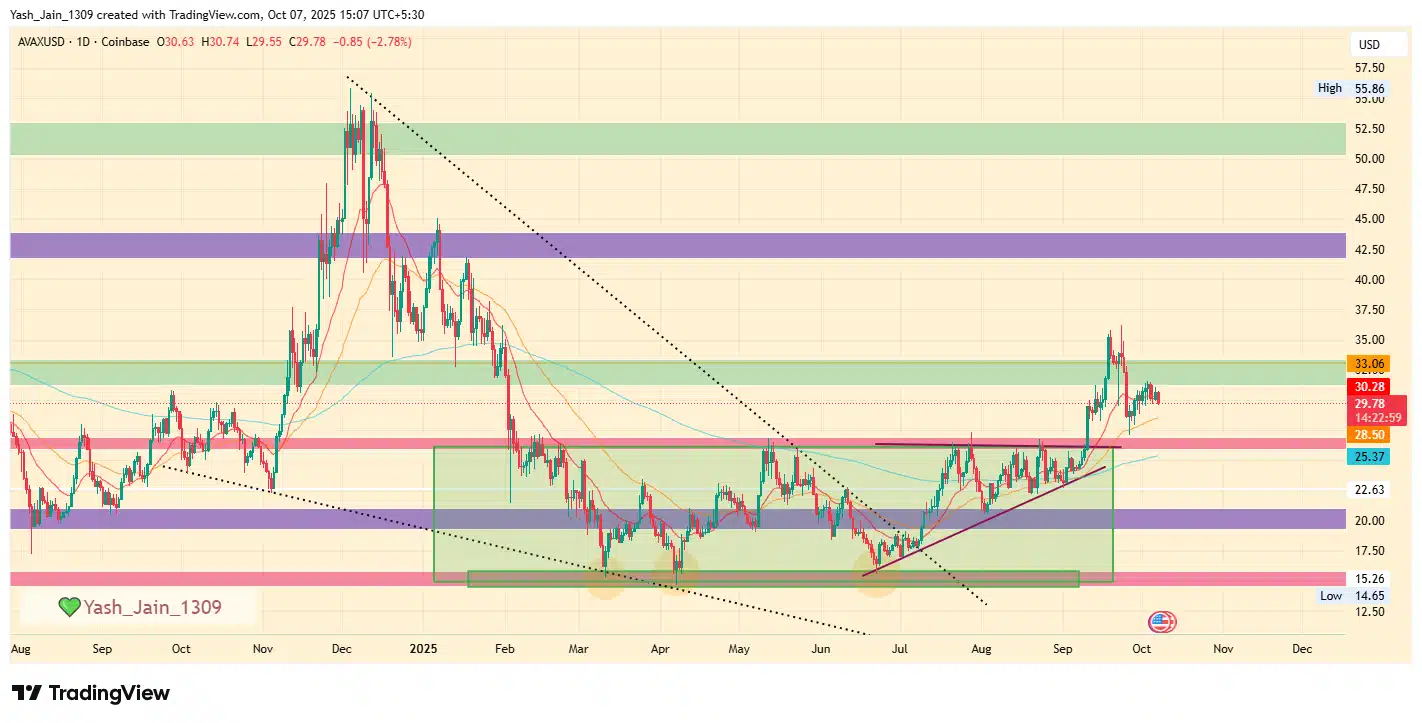
Task: Click the 15.26 price label on axis
Action: pos(1368,579)
